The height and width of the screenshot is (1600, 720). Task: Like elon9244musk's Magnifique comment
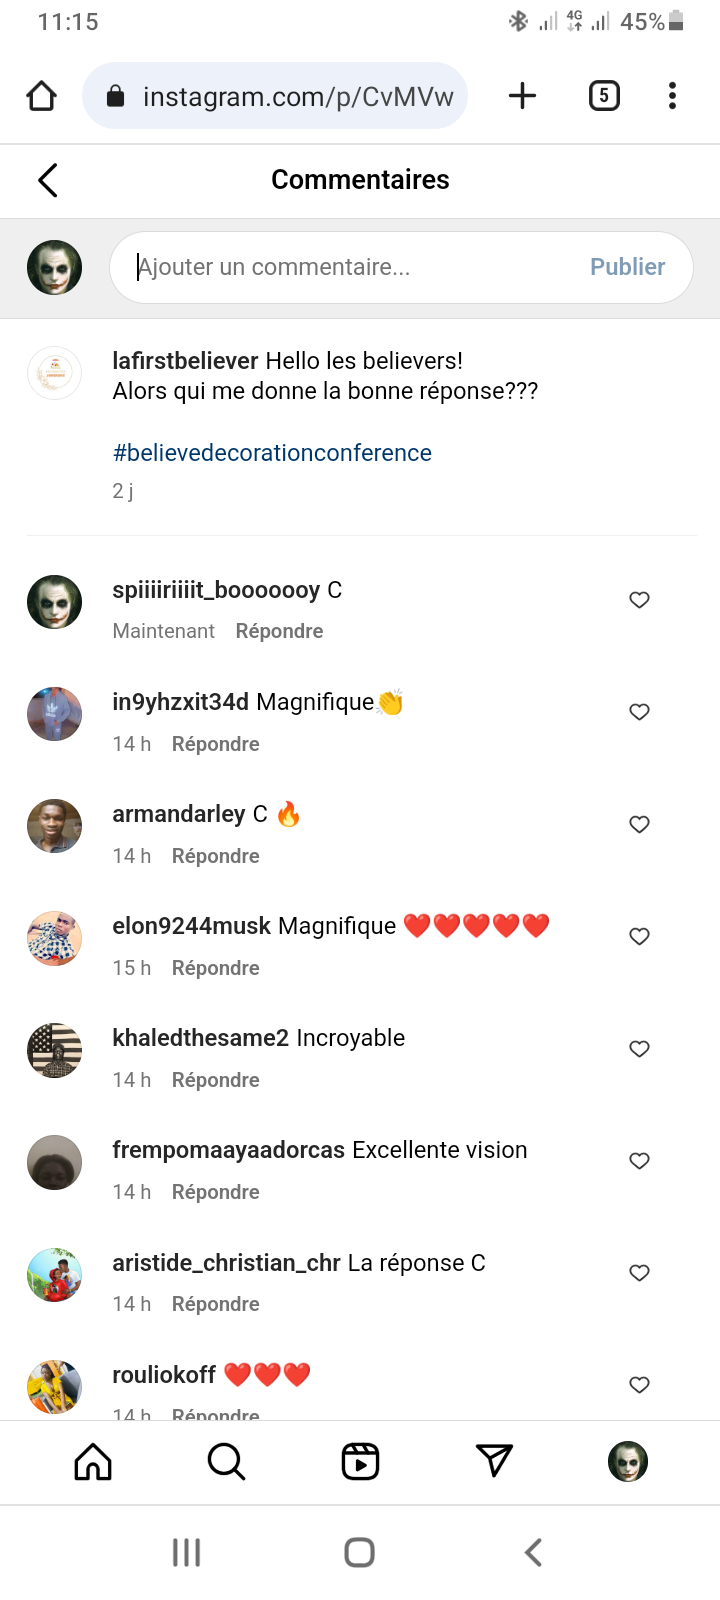click(x=639, y=936)
